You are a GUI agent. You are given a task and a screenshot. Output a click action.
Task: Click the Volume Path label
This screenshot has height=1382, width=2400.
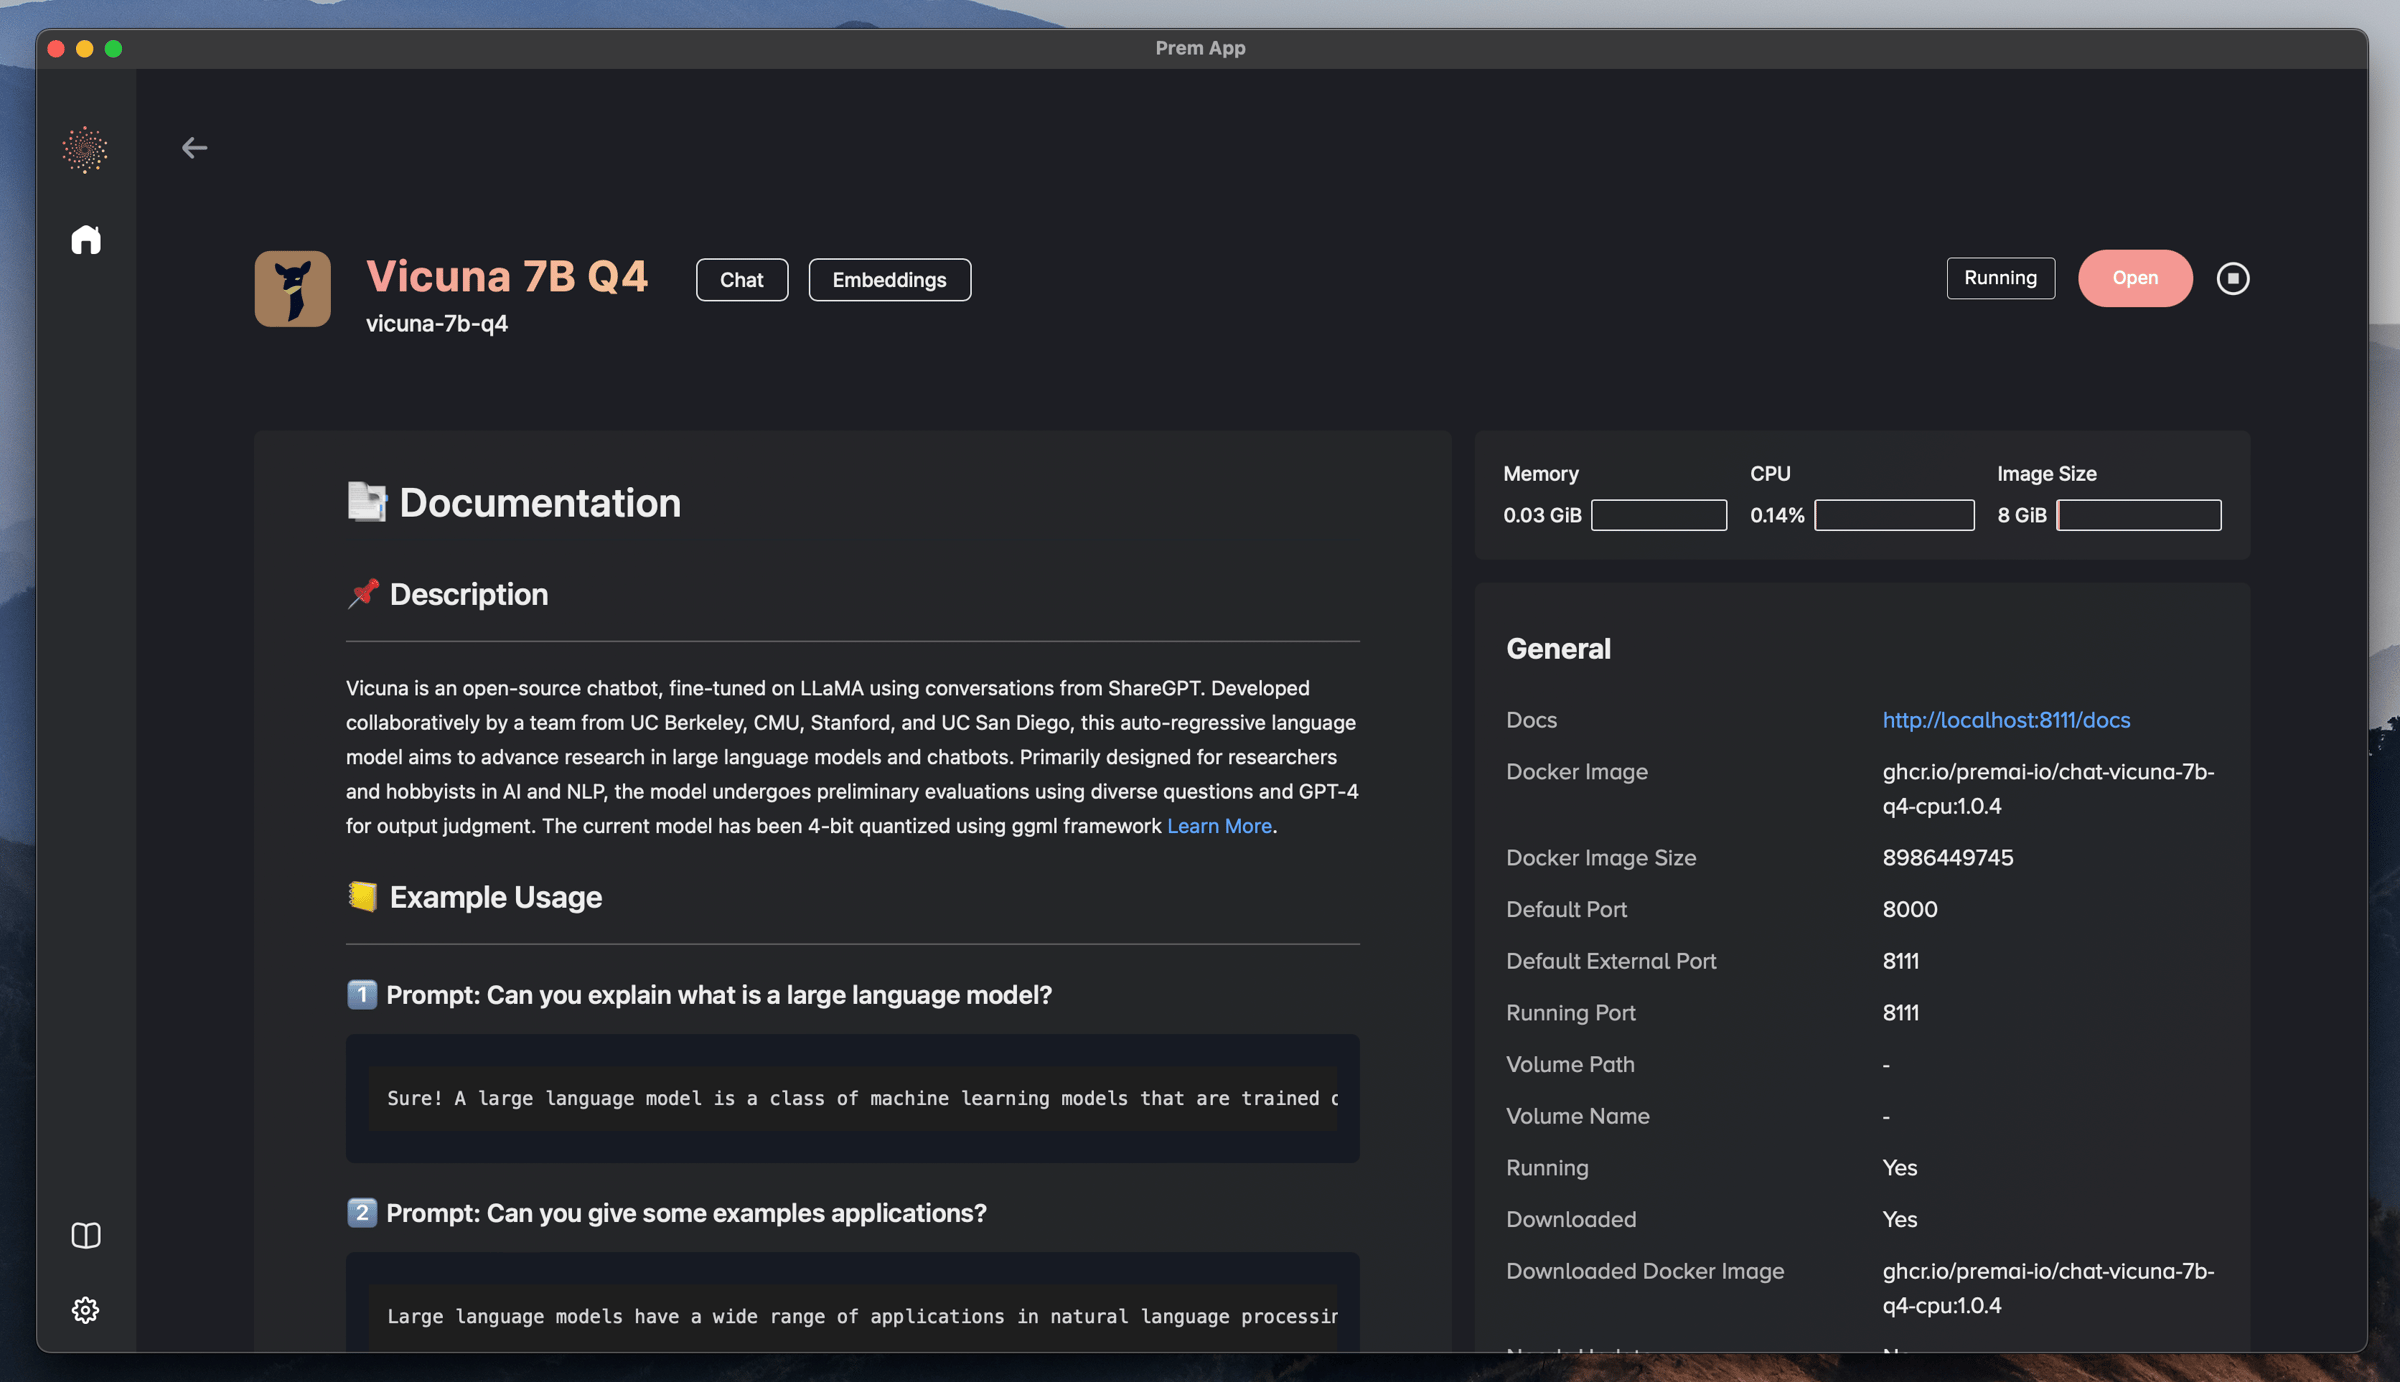point(1570,1065)
